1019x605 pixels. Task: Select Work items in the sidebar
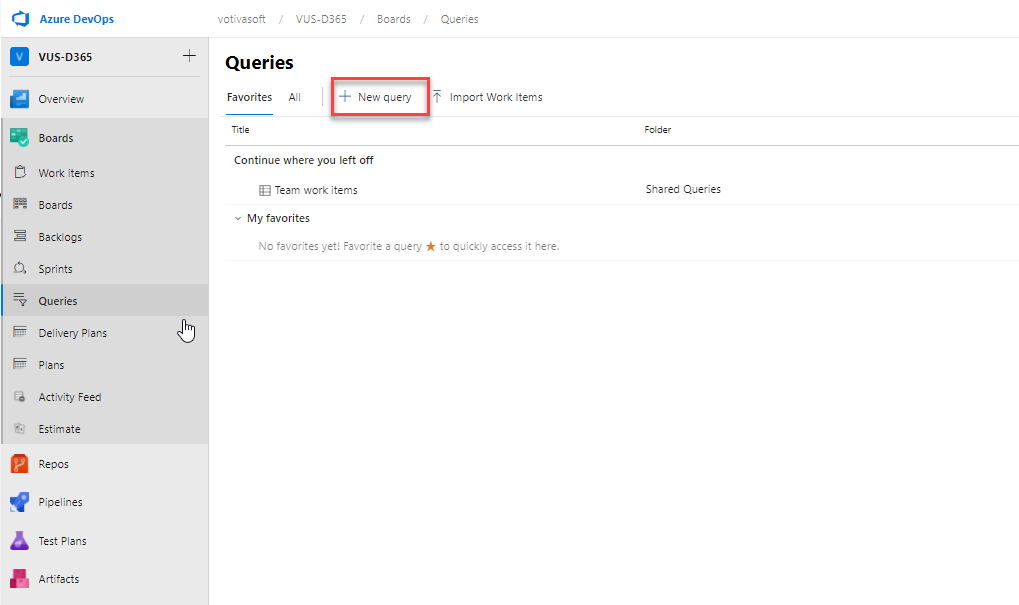click(x=66, y=173)
